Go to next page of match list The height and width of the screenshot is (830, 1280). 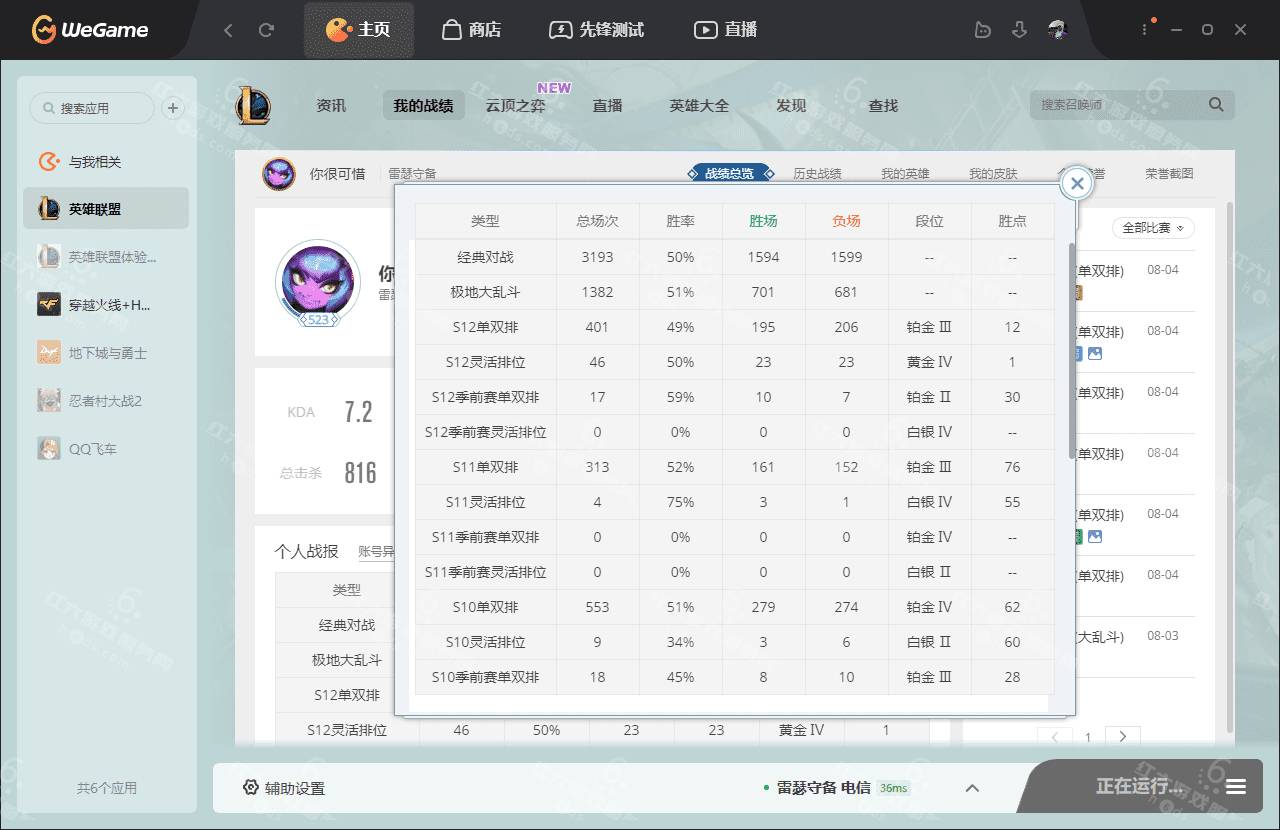click(1123, 736)
